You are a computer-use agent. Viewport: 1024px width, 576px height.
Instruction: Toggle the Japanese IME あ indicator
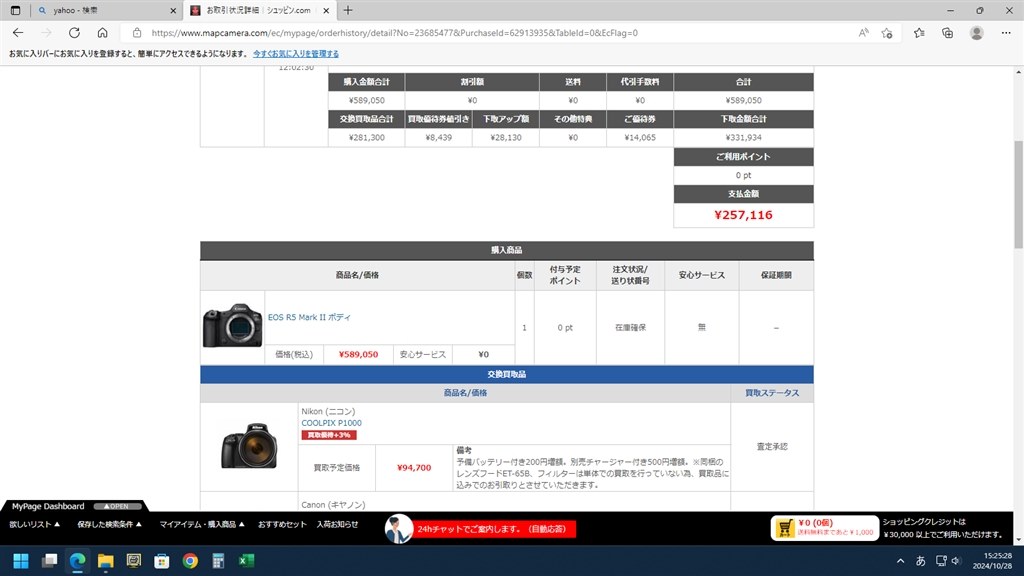point(921,560)
